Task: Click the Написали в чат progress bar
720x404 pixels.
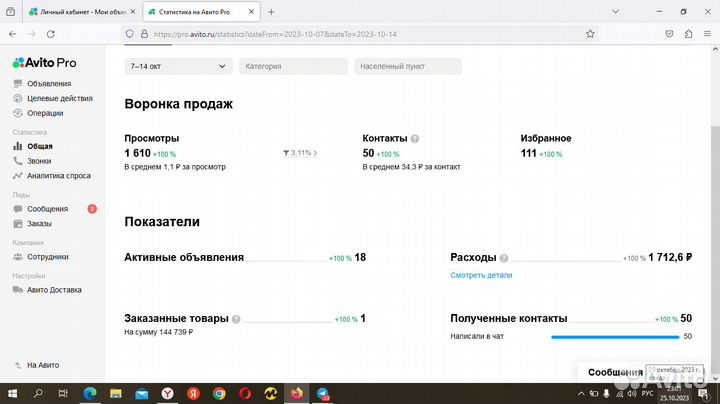Action: pyautogui.click(x=615, y=337)
